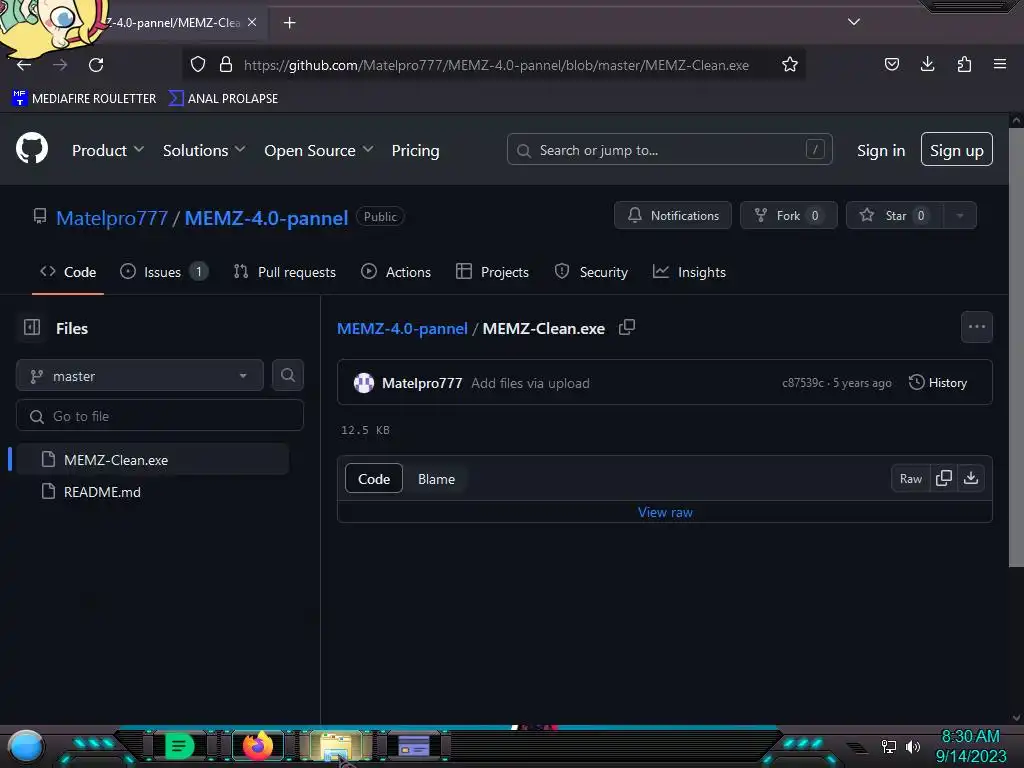Copy the file path icon
Image resolution: width=1024 pixels, height=768 pixels.
tap(627, 327)
